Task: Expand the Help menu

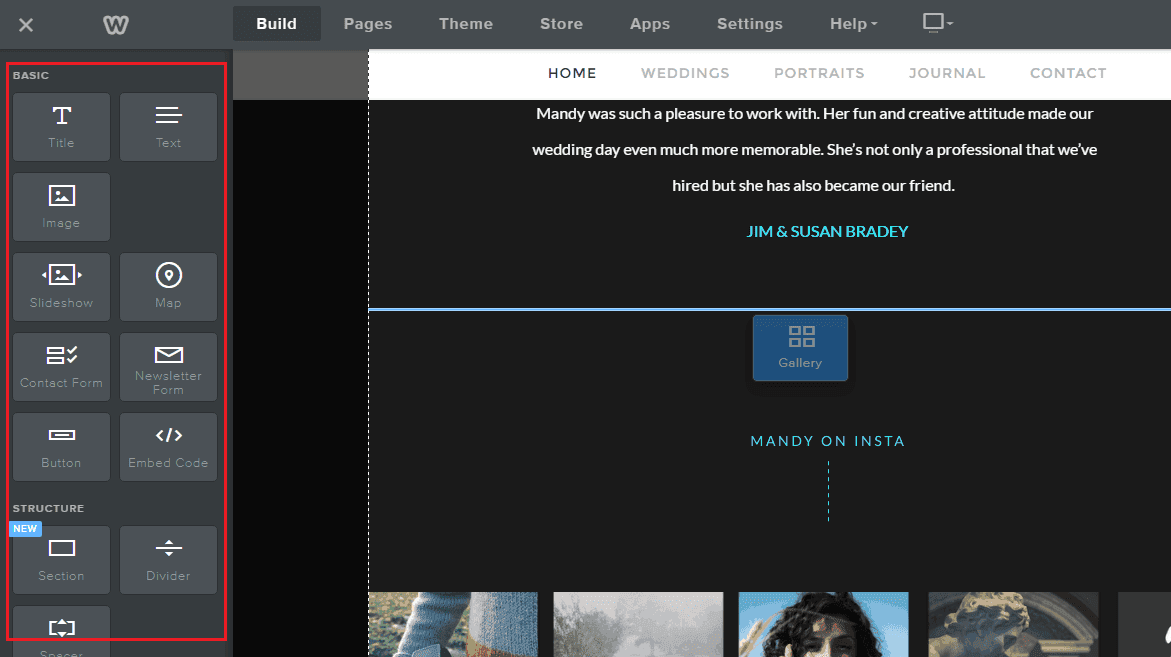Action: [x=854, y=24]
